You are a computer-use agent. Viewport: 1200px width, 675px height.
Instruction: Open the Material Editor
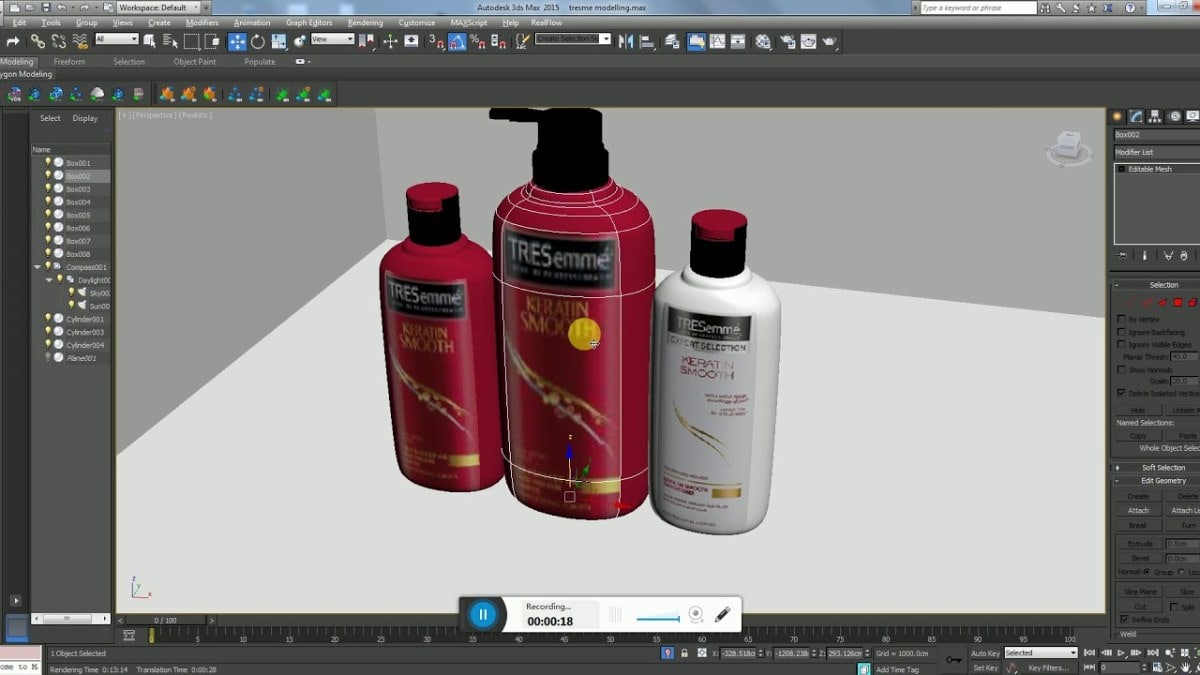pyautogui.click(x=763, y=42)
